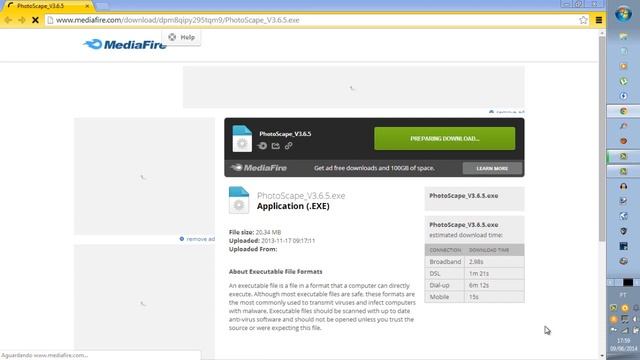Click the shield taskbar icon

(623, 231)
